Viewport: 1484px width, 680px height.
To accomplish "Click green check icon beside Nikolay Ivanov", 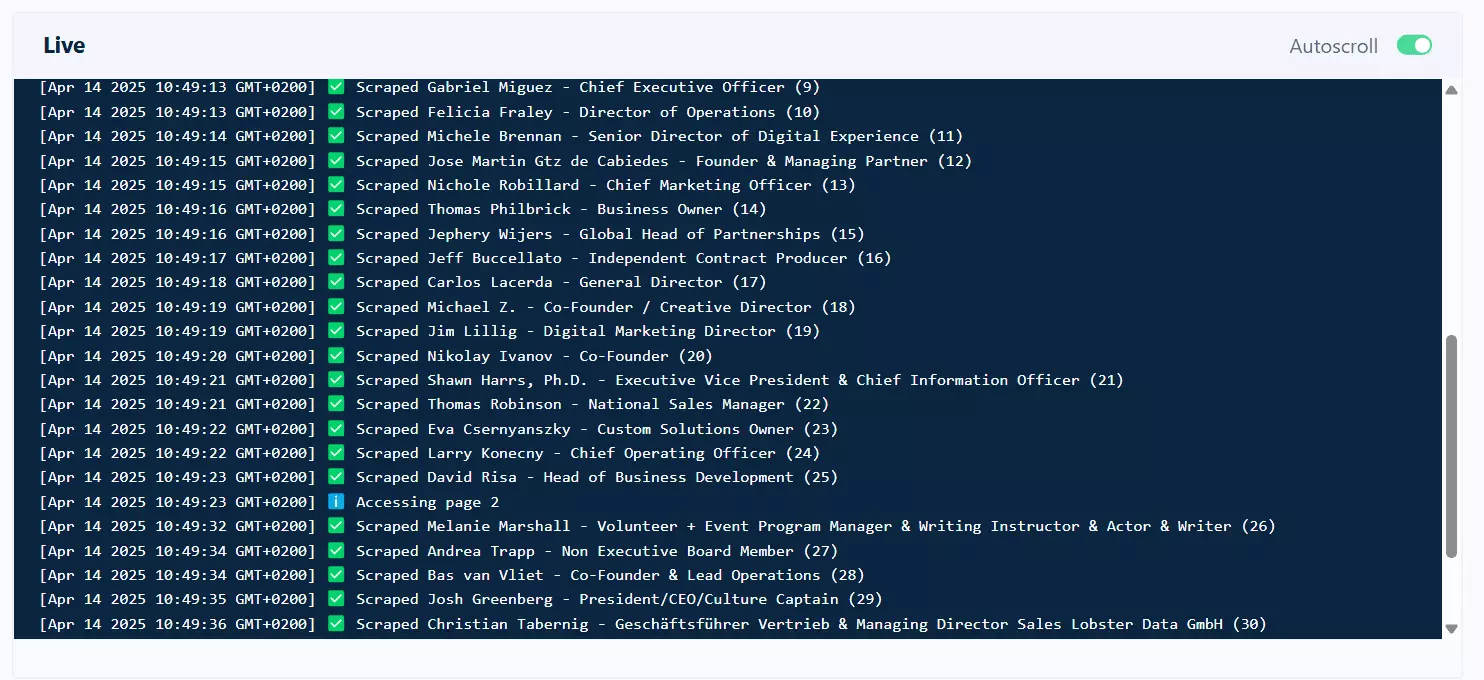I will [x=336, y=356].
